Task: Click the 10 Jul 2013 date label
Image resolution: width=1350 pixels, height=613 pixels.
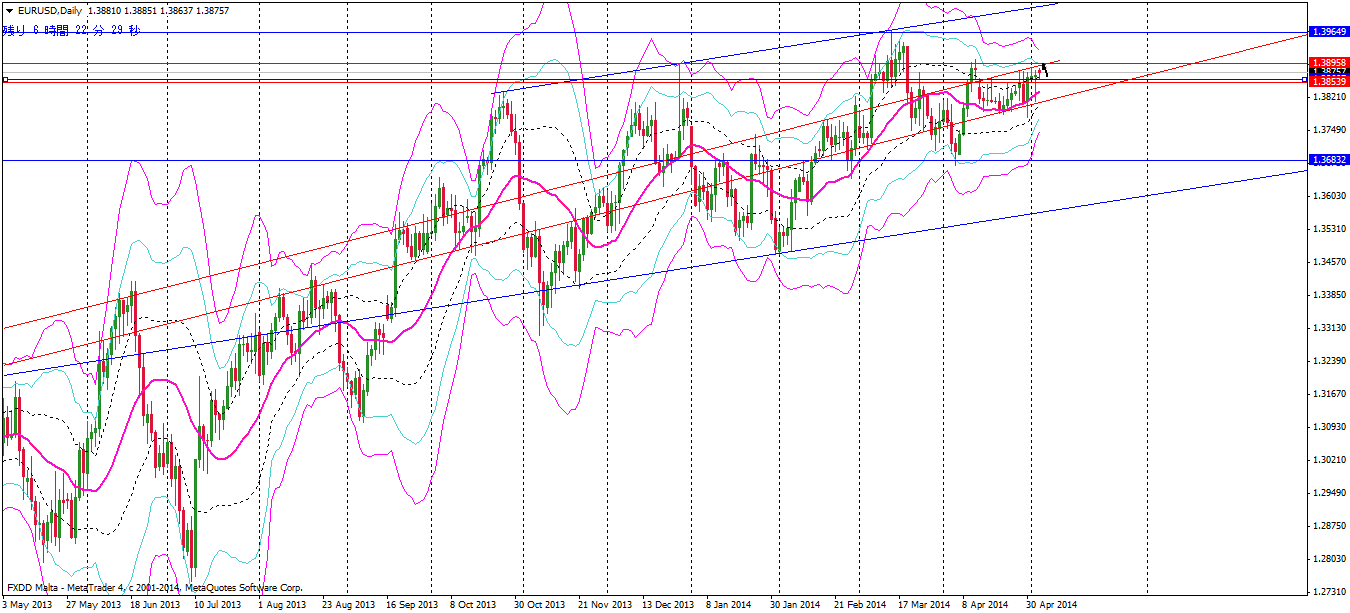Action: [x=217, y=605]
